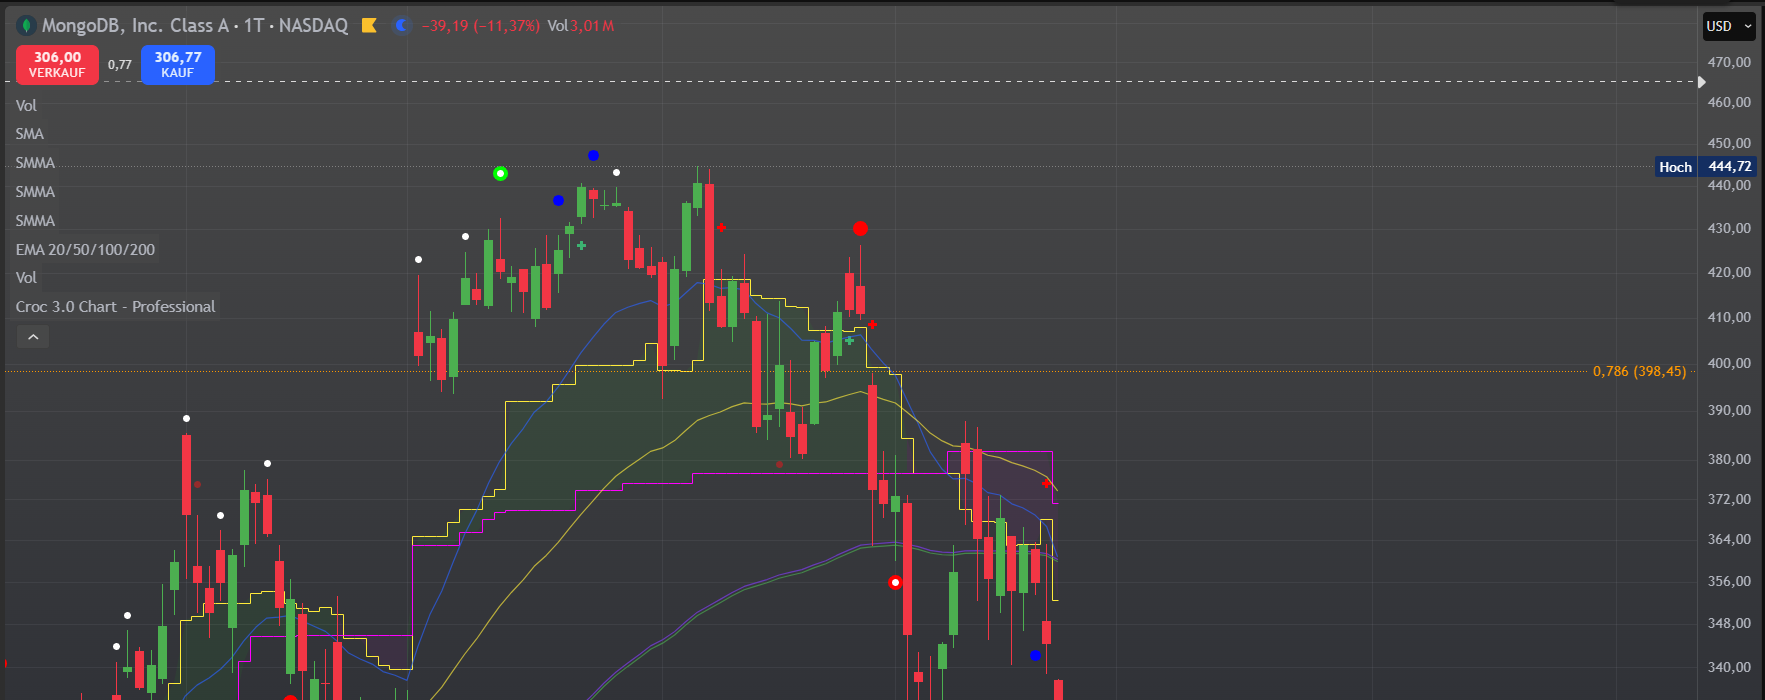The image size is (1765, 700).
Task: Click the white arrow on the price axis
Action: click(1702, 82)
